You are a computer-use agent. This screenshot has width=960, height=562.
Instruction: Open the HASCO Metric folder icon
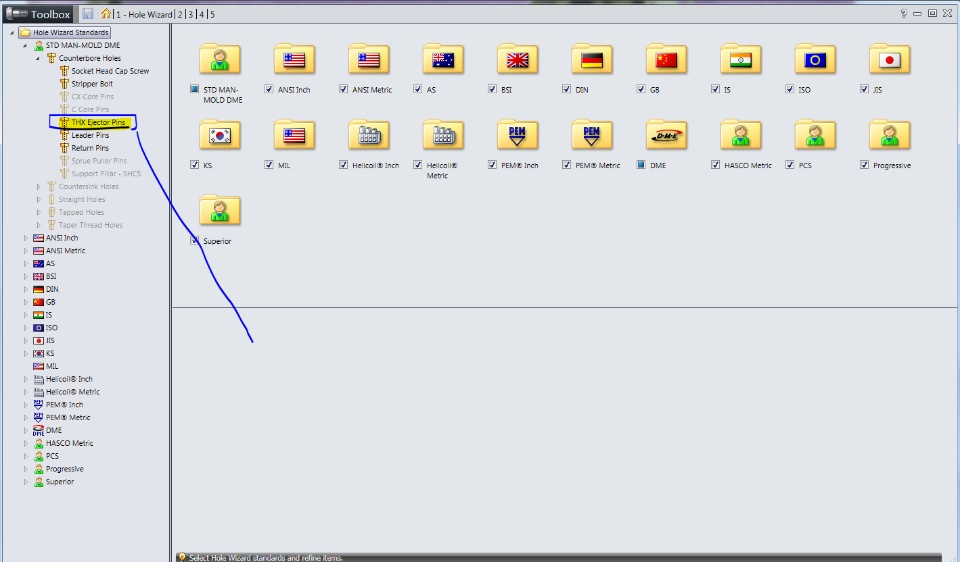[741, 135]
